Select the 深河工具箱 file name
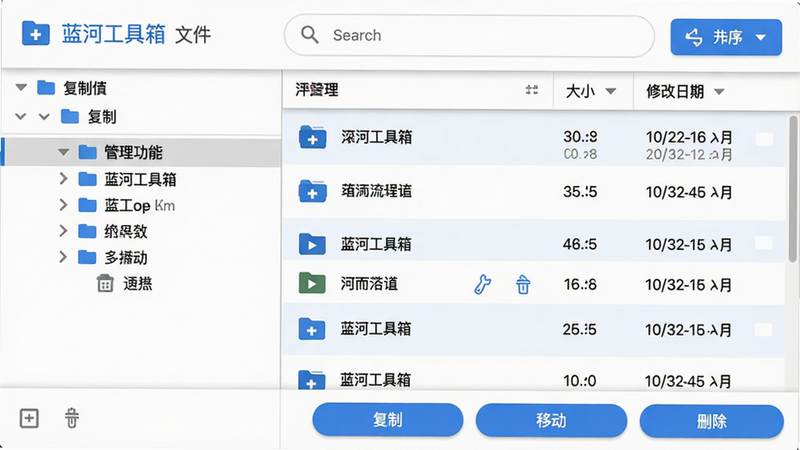The height and width of the screenshot is (450, 800). tap(377, 137)
